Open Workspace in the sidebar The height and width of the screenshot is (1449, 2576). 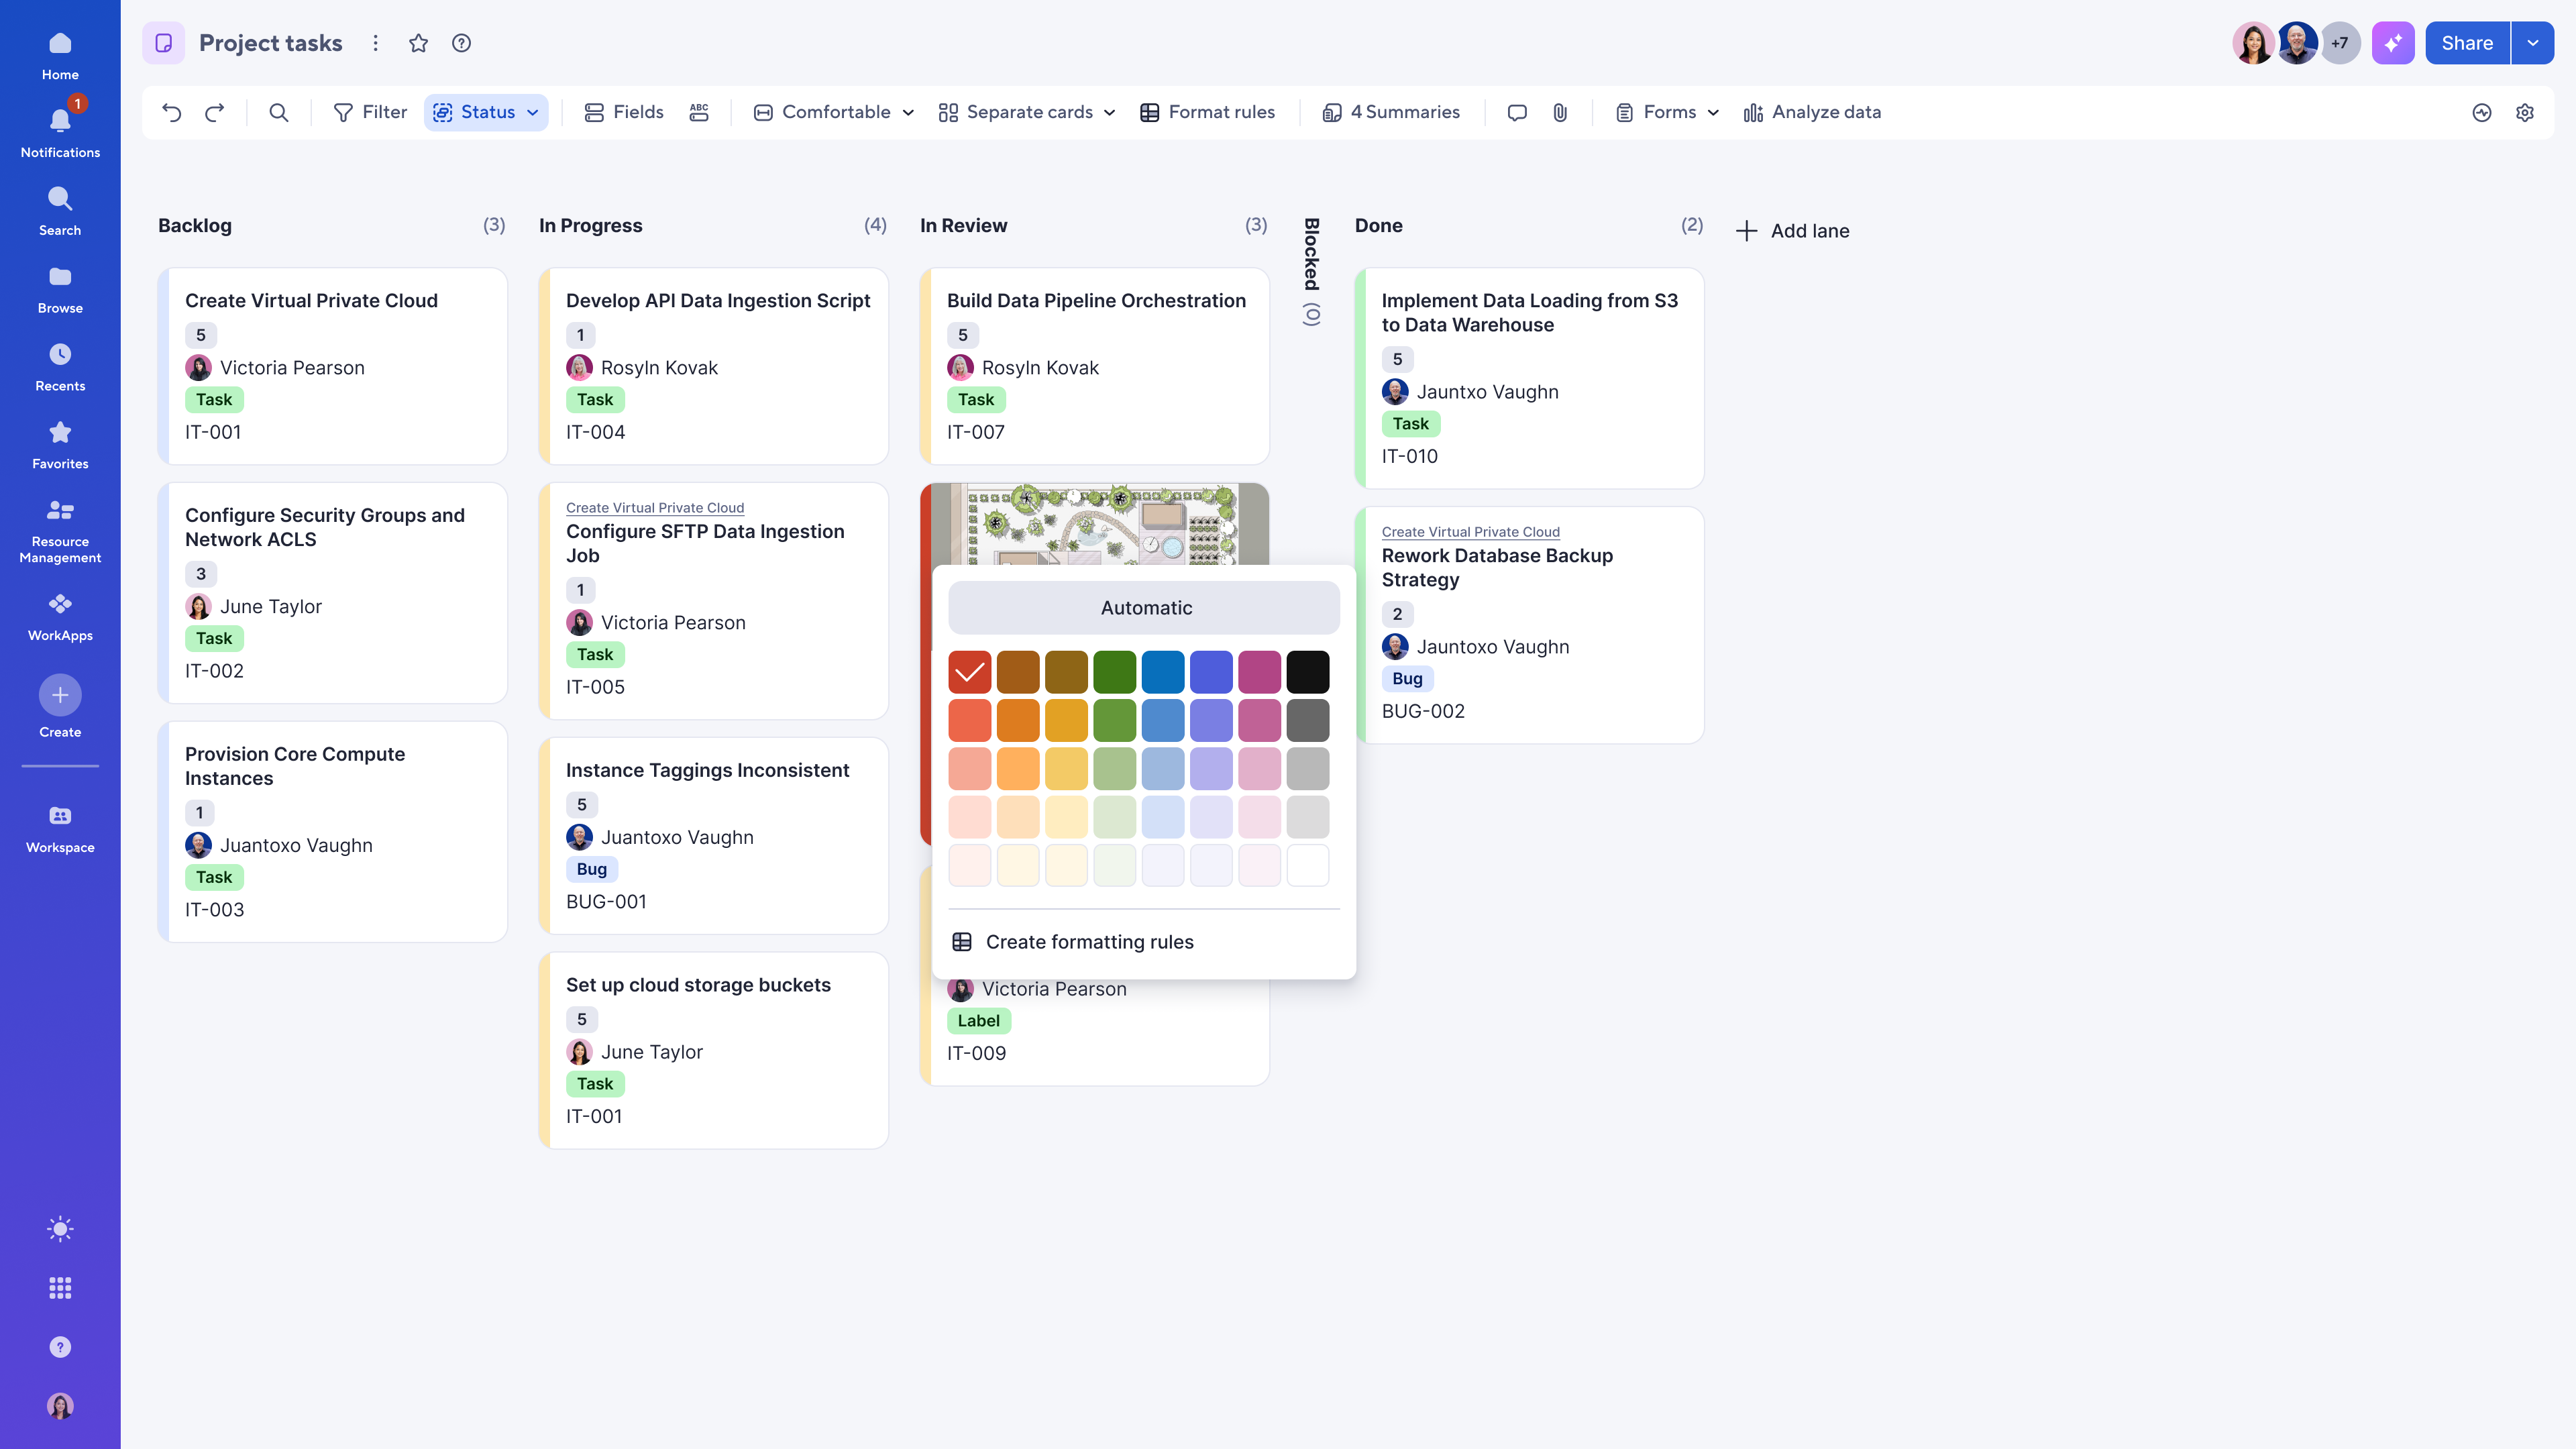(x=60, y=829)
